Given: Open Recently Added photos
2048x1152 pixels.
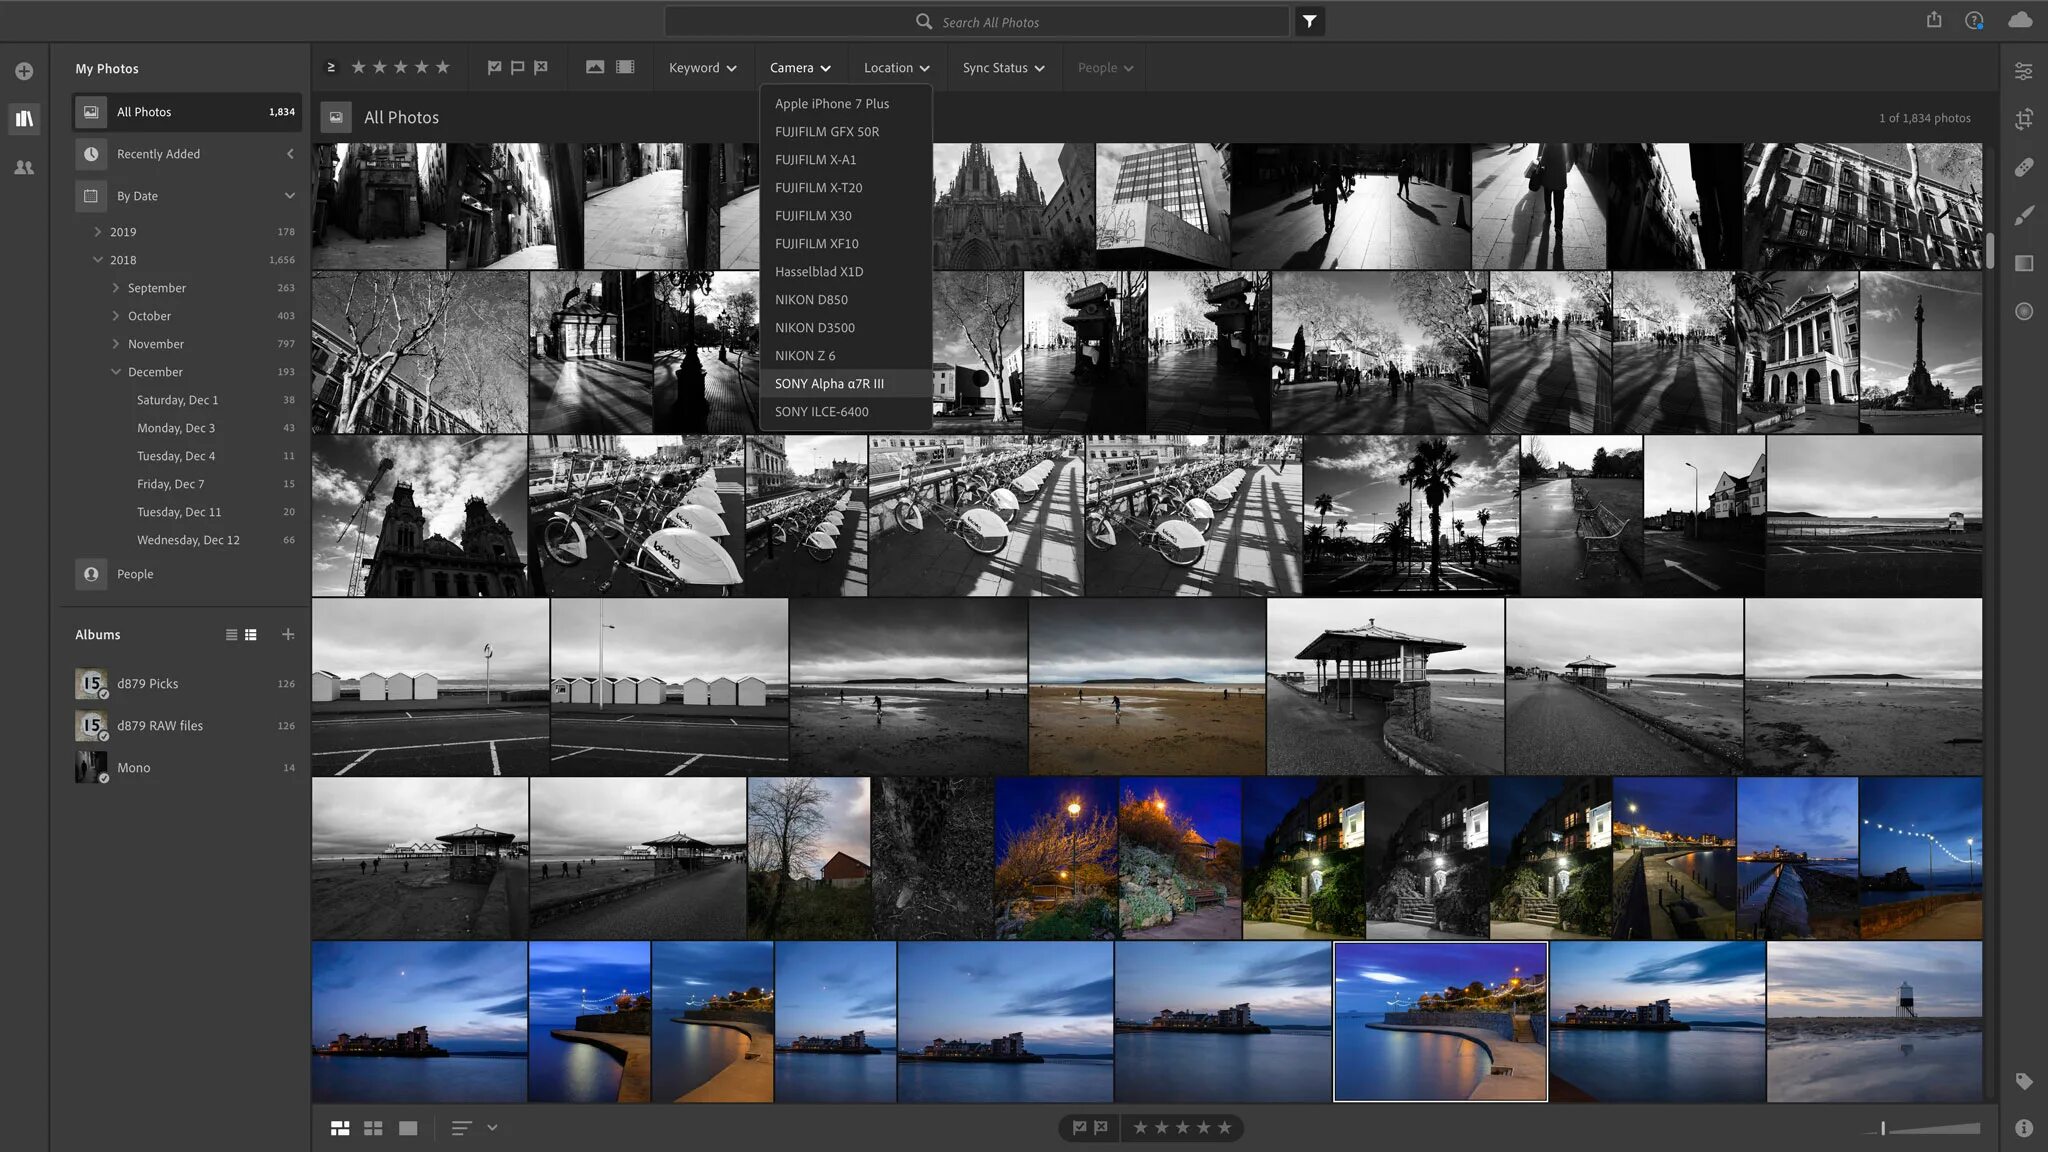Looking at the screenshot, I should pos(158,154).
